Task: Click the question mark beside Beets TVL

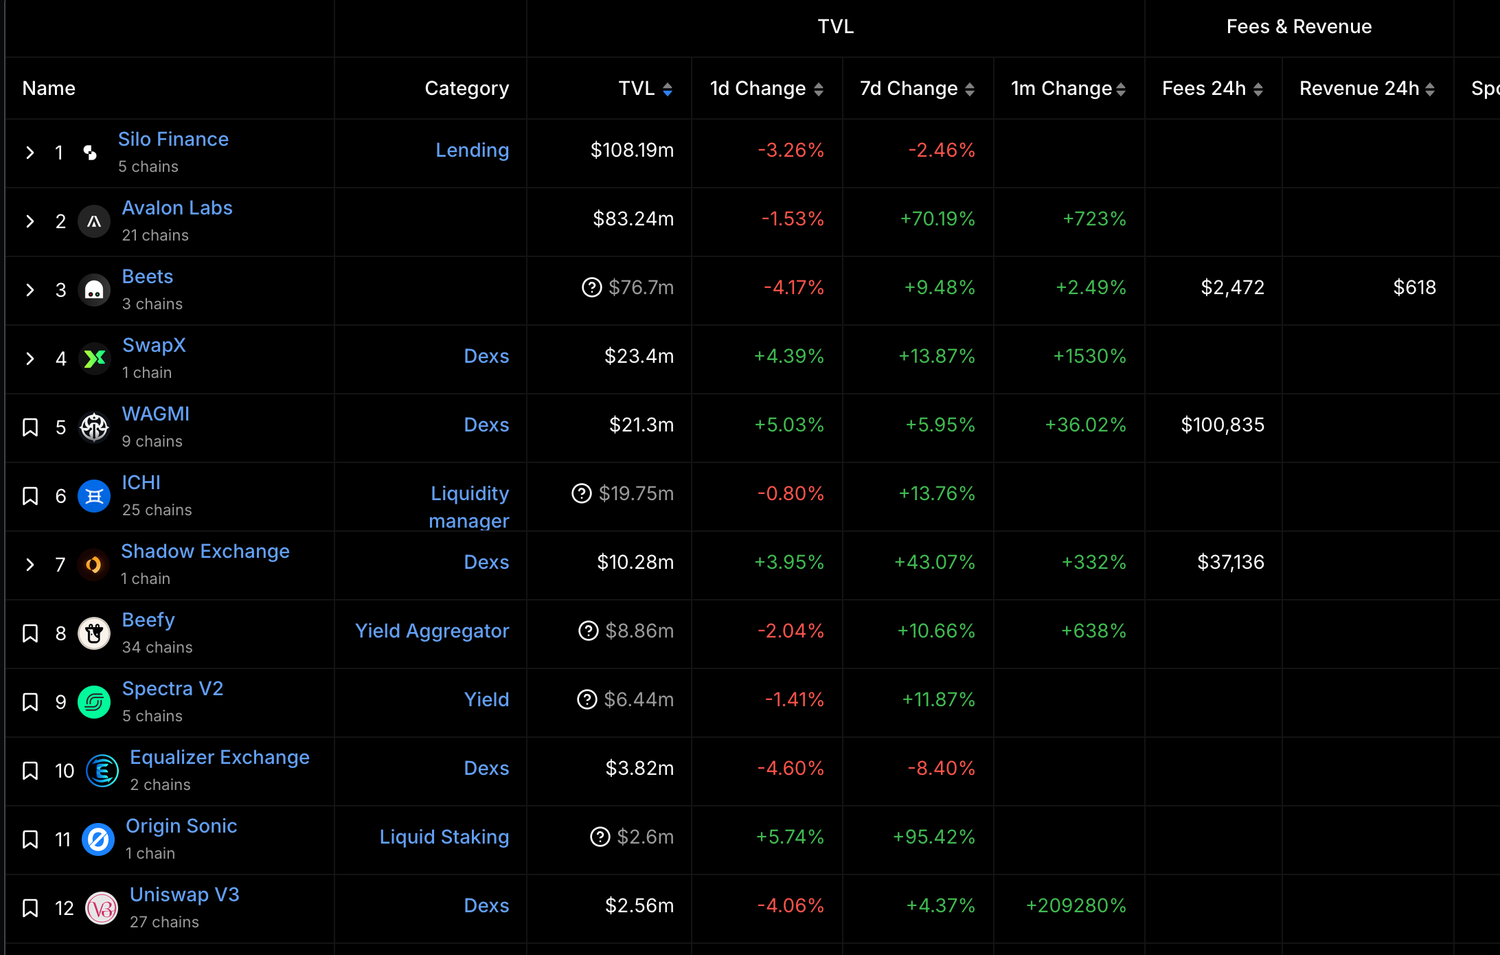Action: tap(592, 288)
